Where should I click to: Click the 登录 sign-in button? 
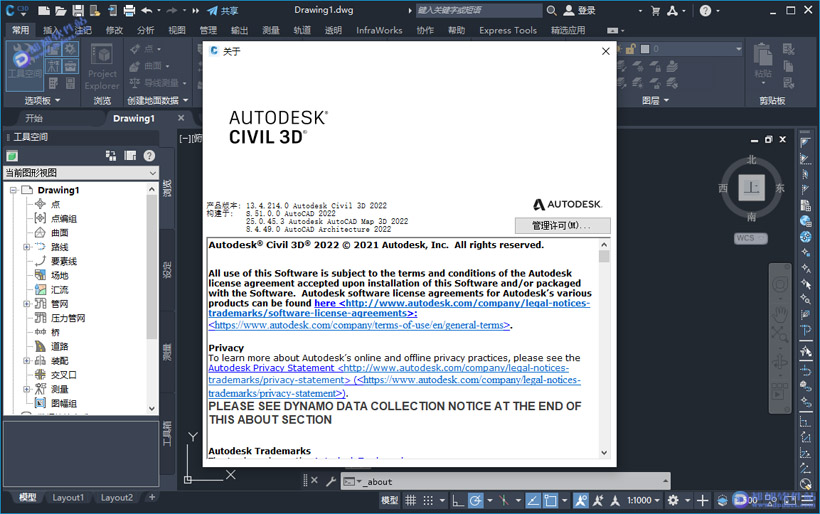[x=580, y=10]
